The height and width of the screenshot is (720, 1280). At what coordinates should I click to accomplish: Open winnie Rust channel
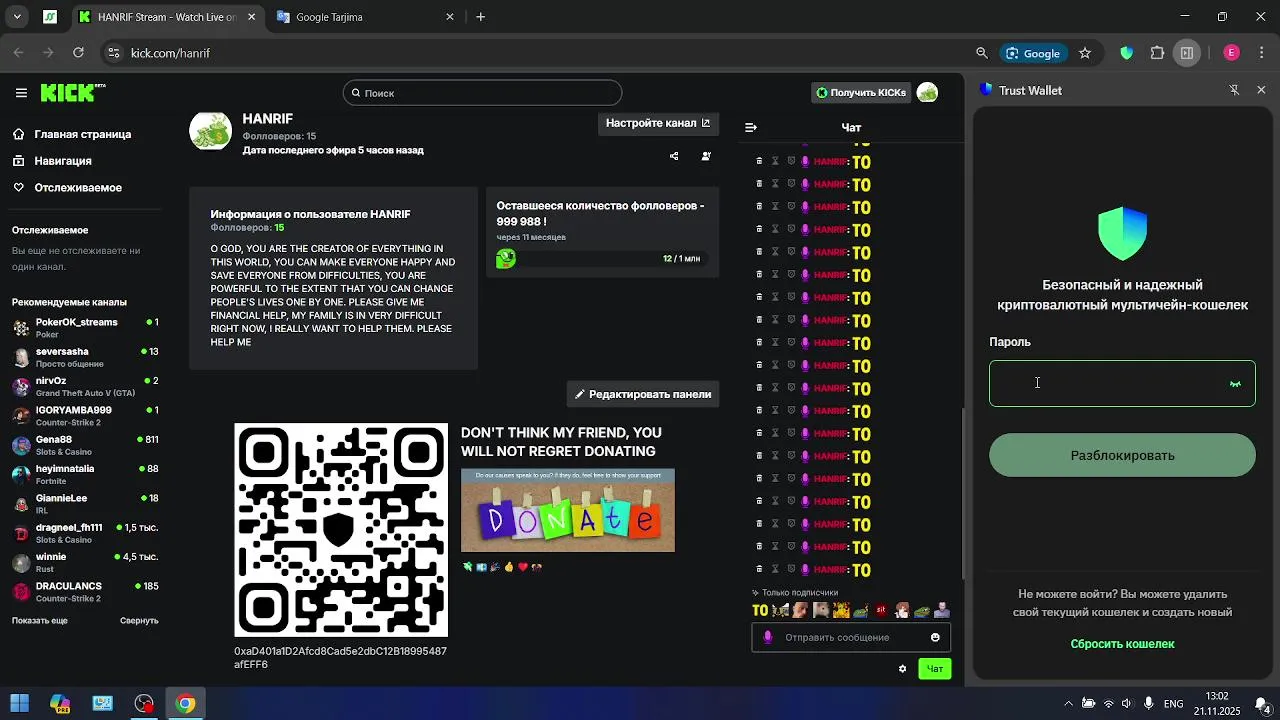tap(85, 562)
